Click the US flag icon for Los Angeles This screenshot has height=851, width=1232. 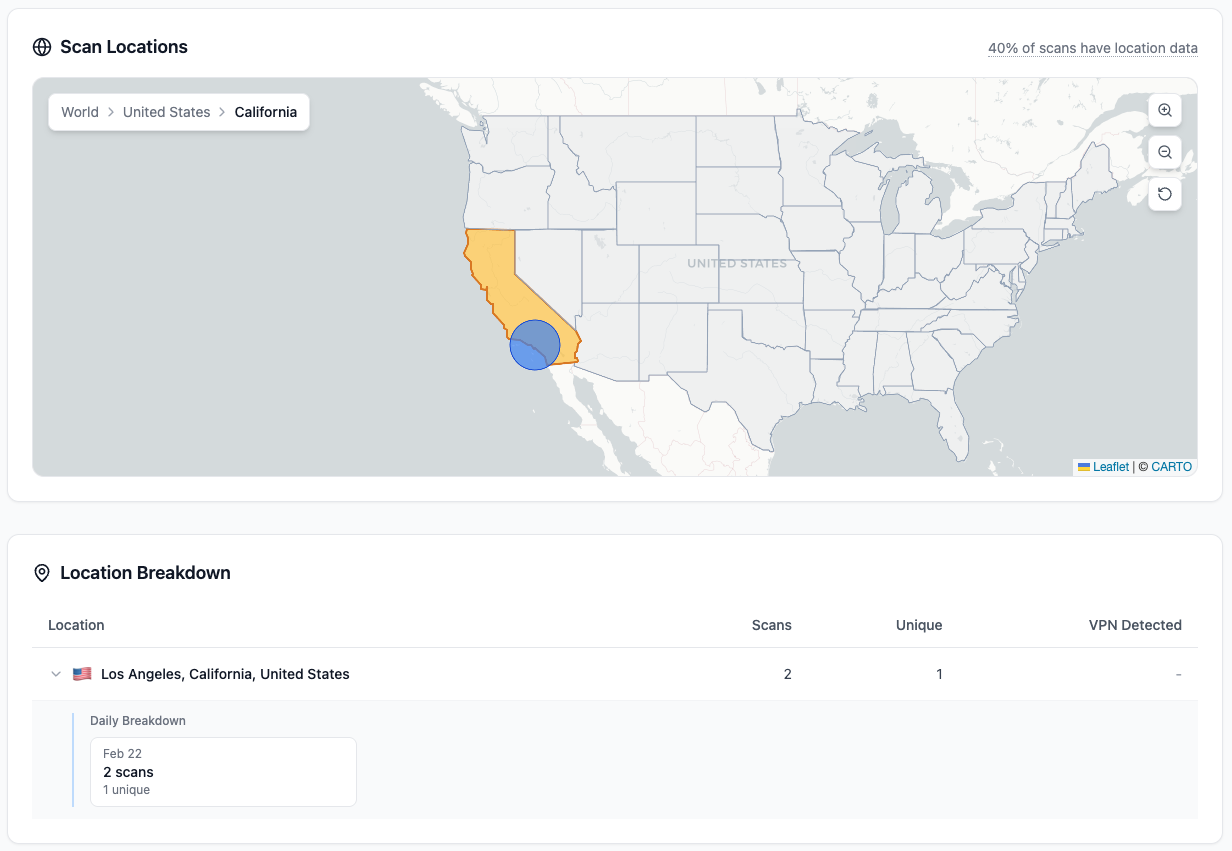(82, 673)
